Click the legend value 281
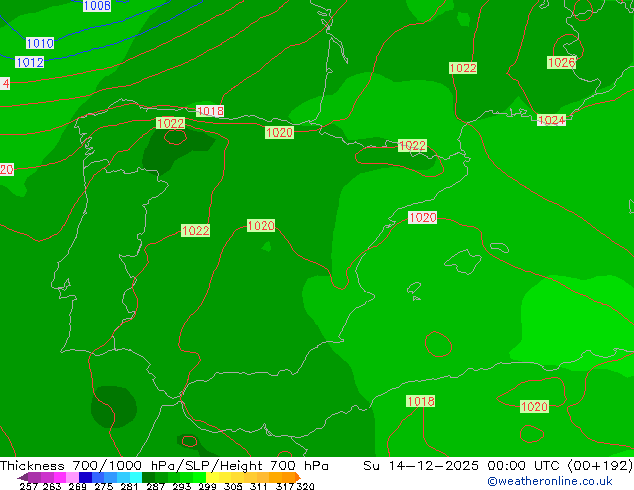This screenshot has height=490, width=634. pos(129,486)
